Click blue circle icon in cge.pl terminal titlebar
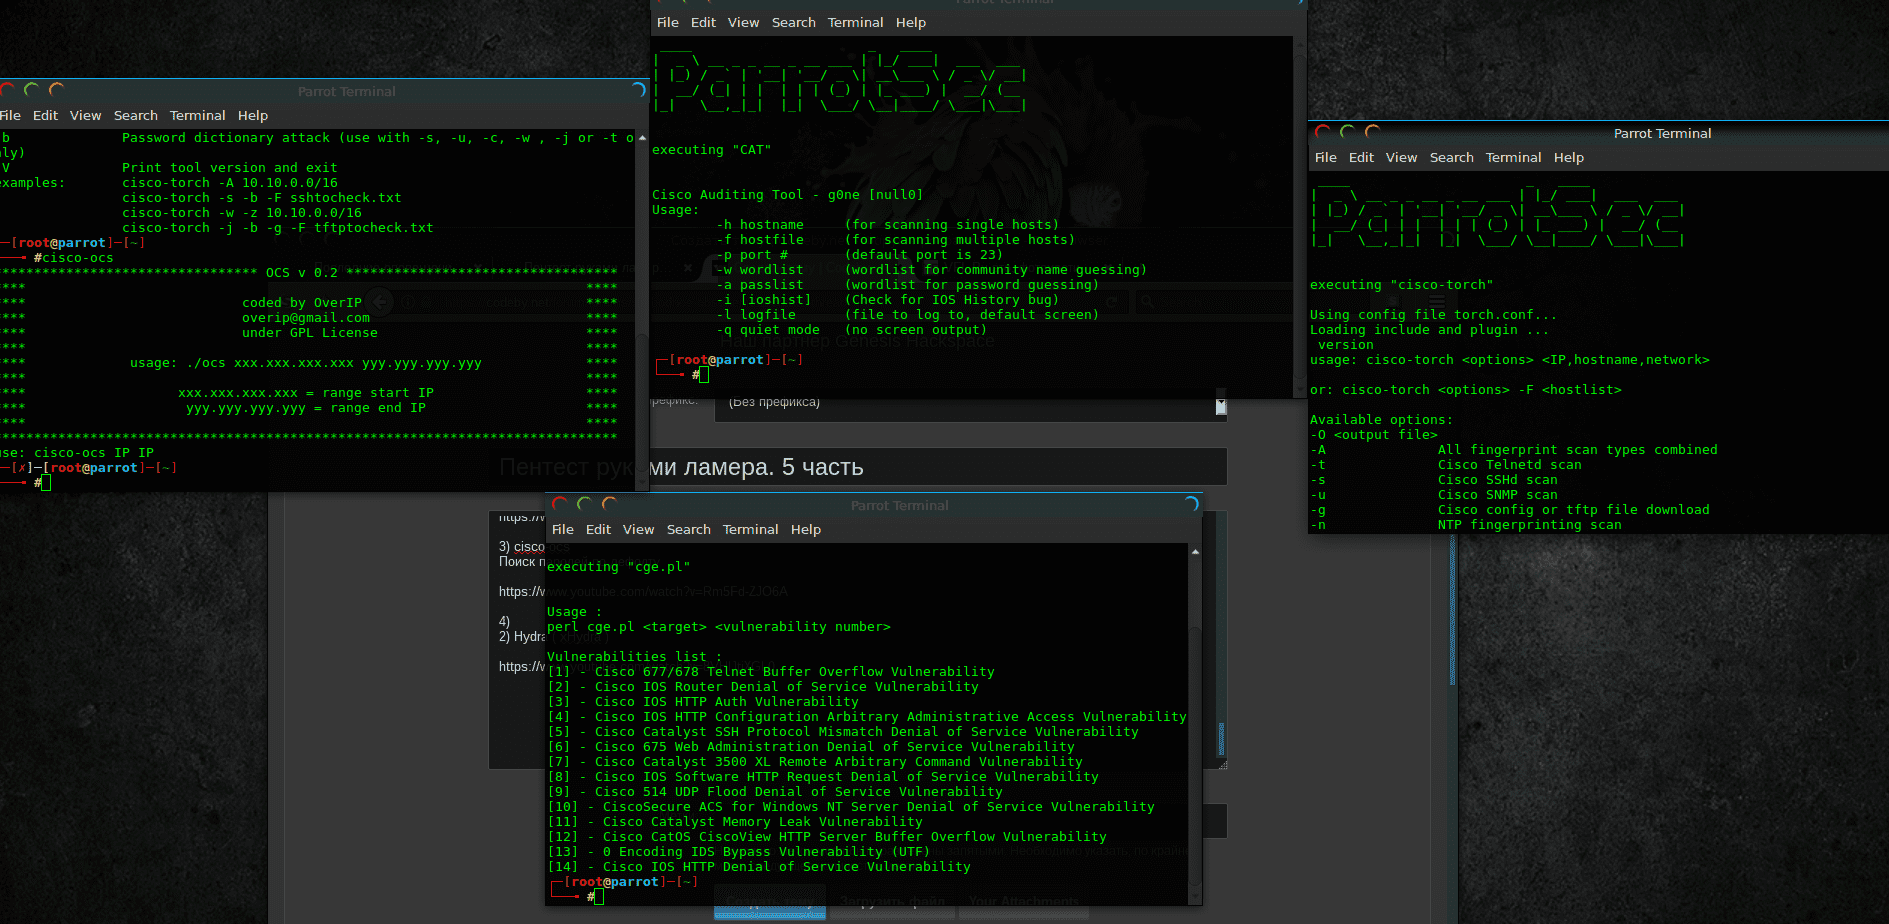Image resolution: width=1889 pixels, height=924 pixels. point(1190,504)
